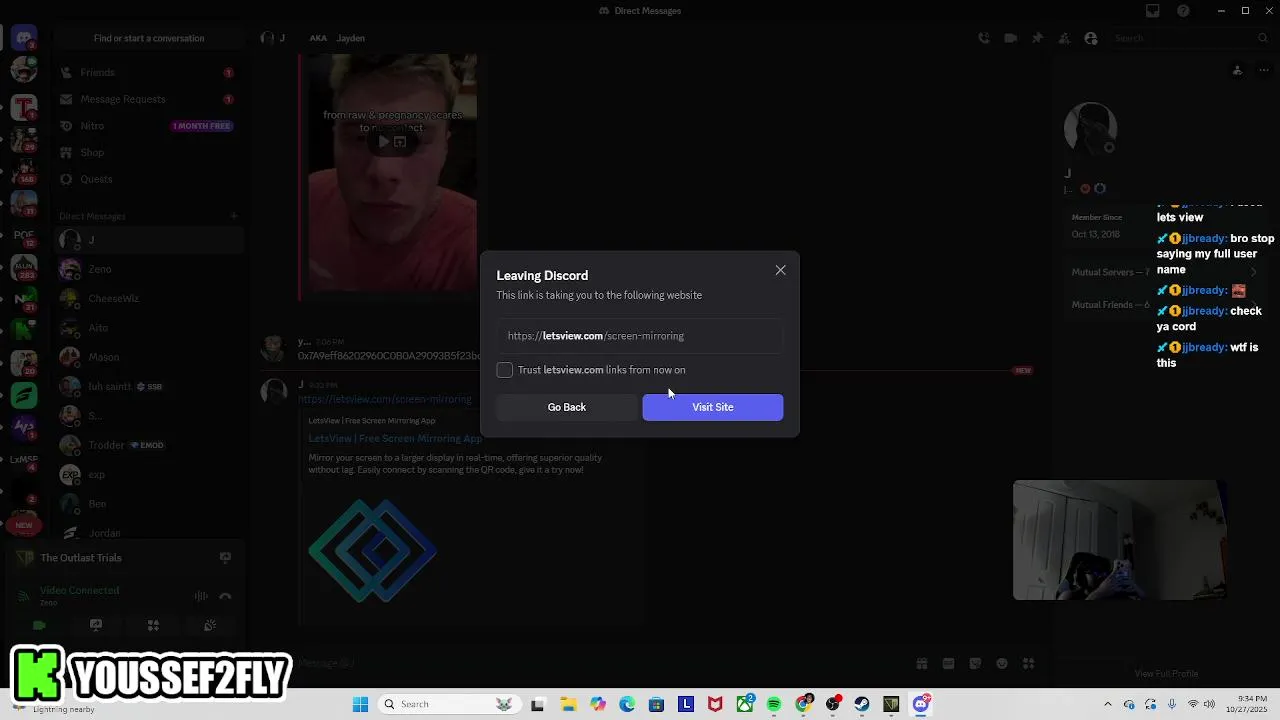Show hidden system tray icons
The image size is (1280, 720).
(1107, 704)
